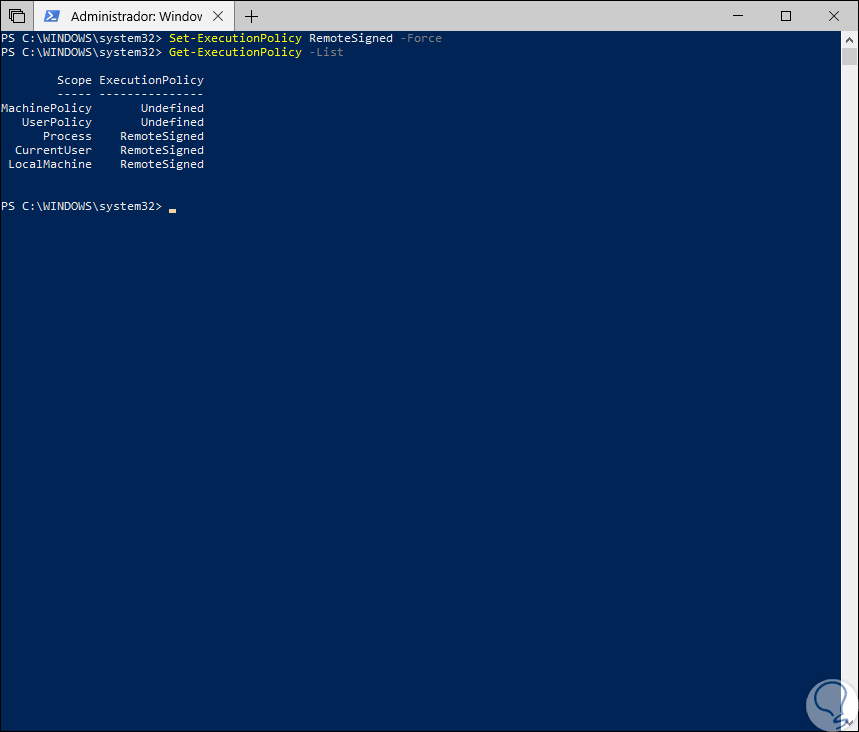Screen dimensions: 859x732
Task: Select the RemoteSigned value for CurrentUser
Action: click(161, 149)
